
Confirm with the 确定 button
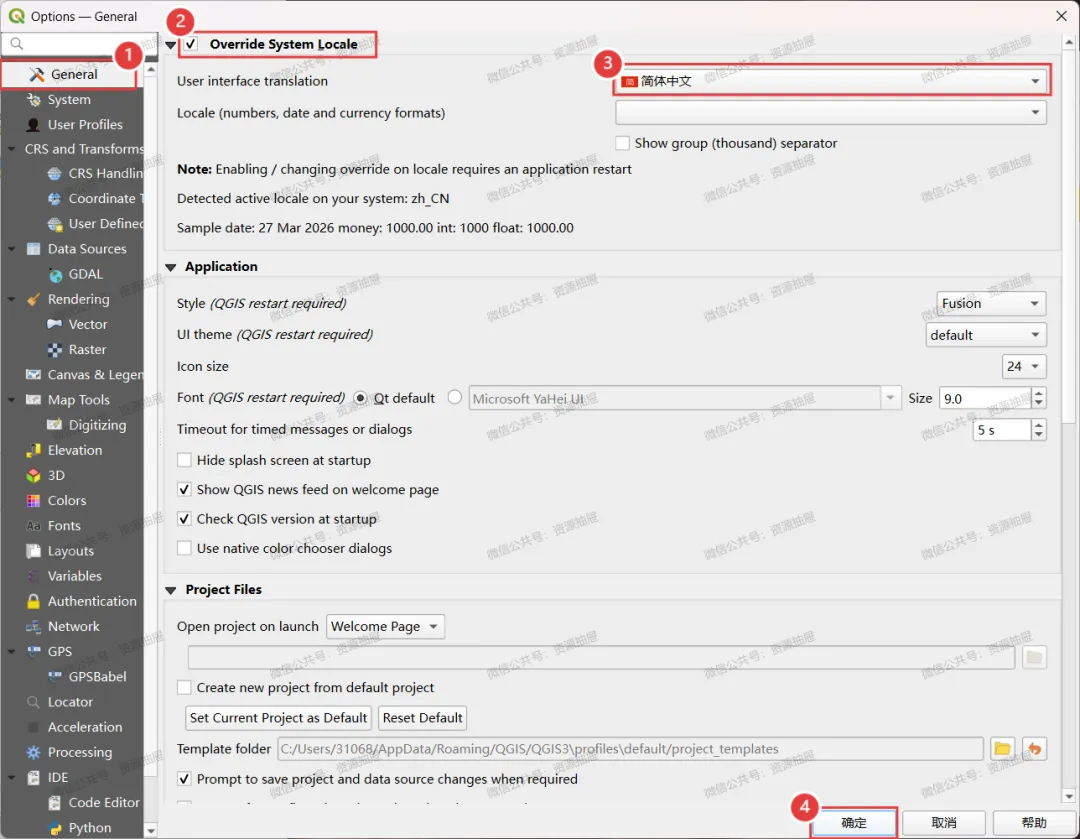(x=853, y=822)
